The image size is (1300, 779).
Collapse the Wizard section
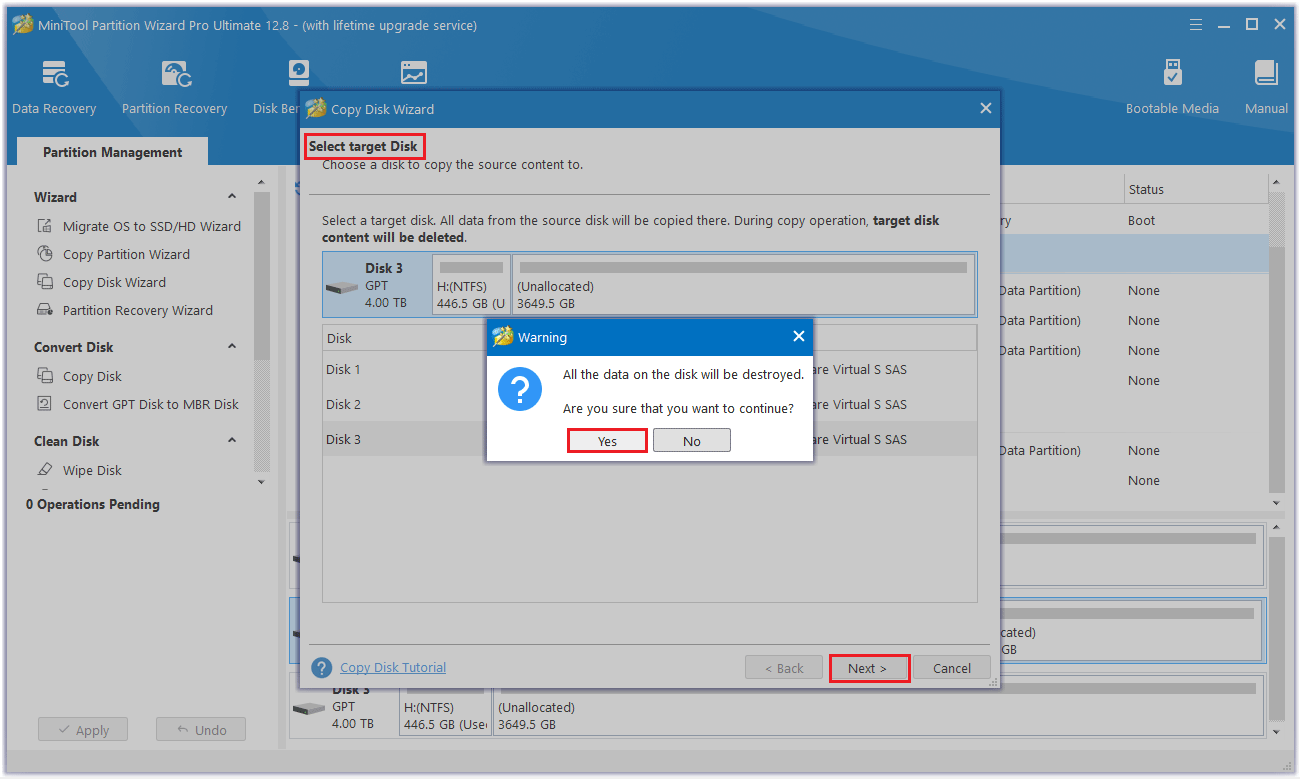[x=232, y=197]
